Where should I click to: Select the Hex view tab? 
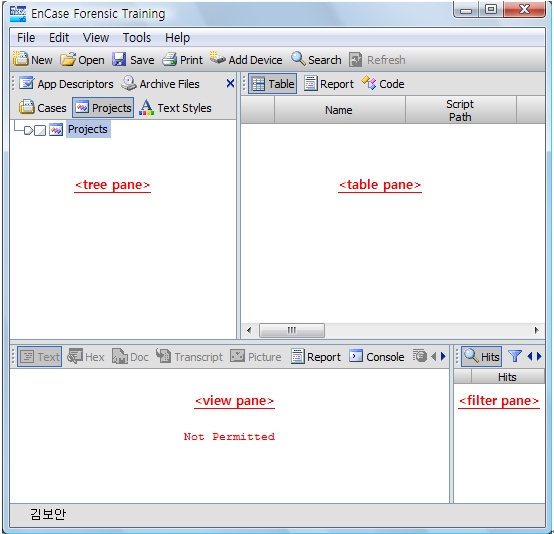[x=86, y=357]
